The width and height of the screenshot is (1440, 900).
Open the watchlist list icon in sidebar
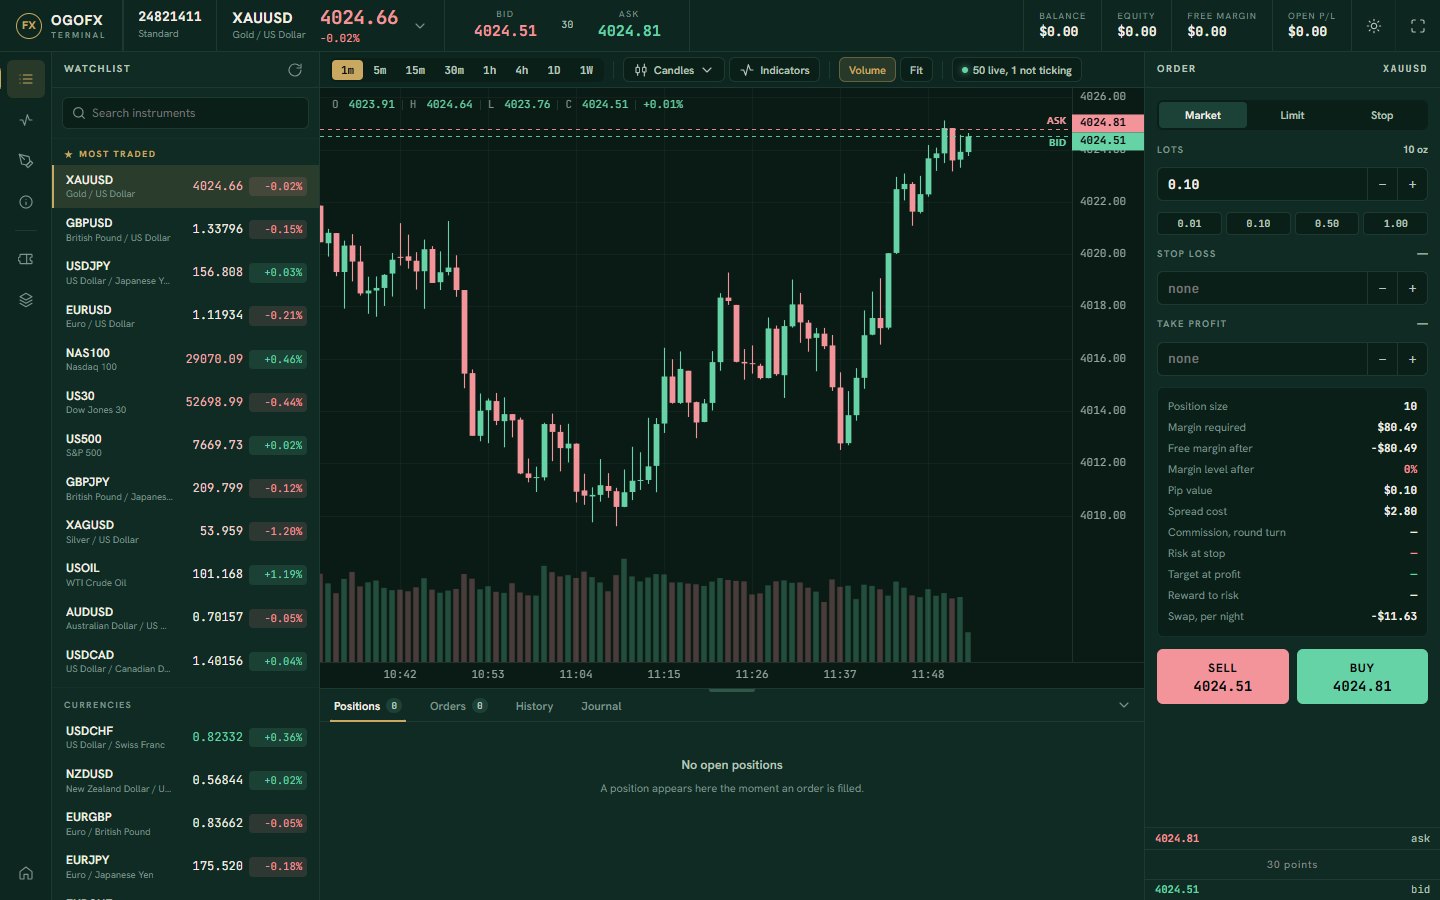26,79
